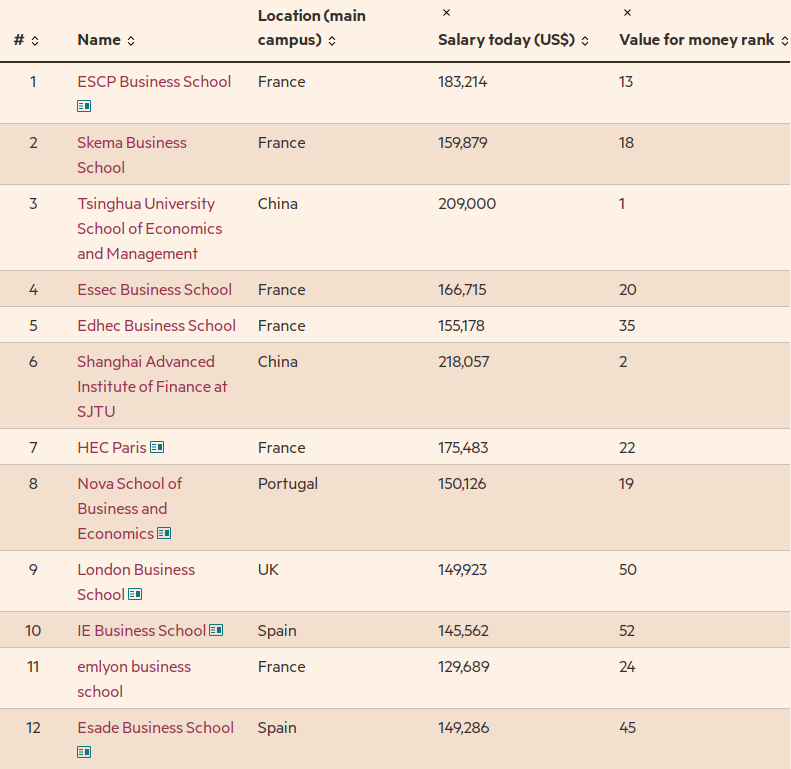Viewport: 791px width, 769px height.
Task: Open Shanghai Advanced Institute of Finance link
Action: point(152,387)
